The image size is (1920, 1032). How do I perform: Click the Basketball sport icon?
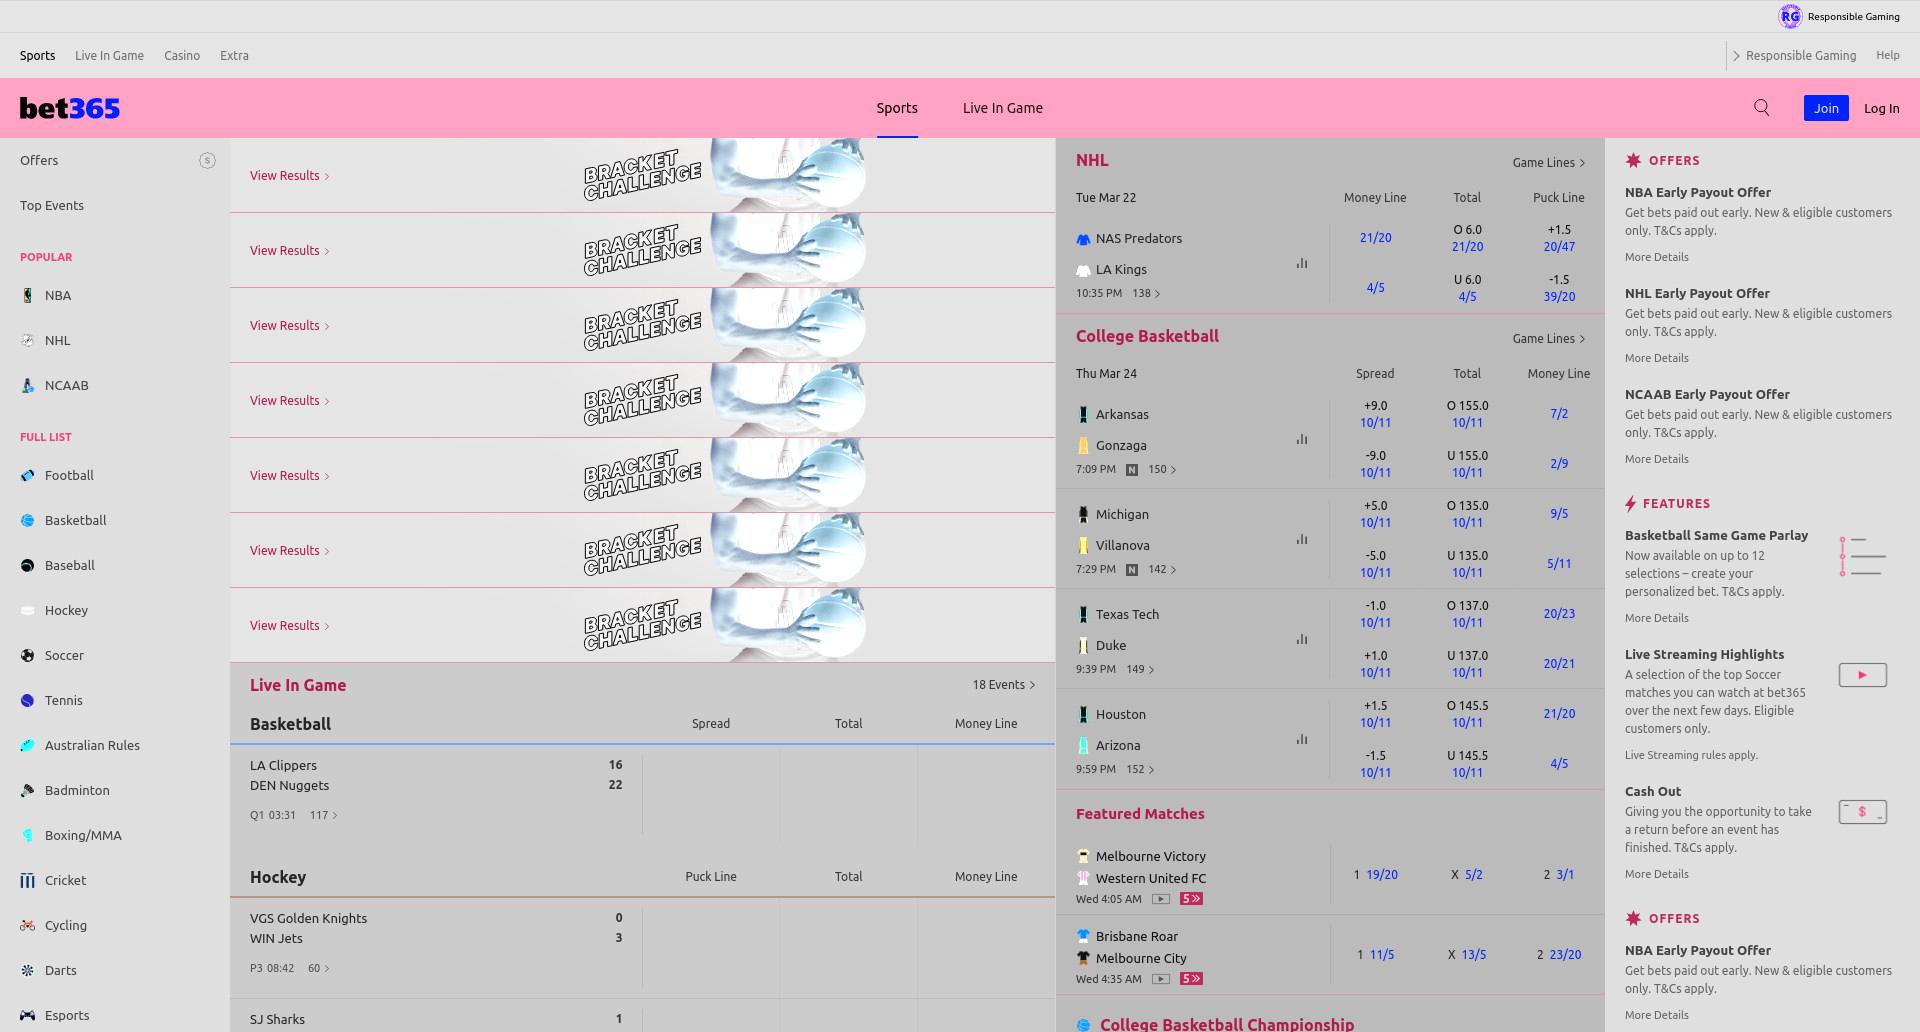pyautogui.click(x=27, y=520)
